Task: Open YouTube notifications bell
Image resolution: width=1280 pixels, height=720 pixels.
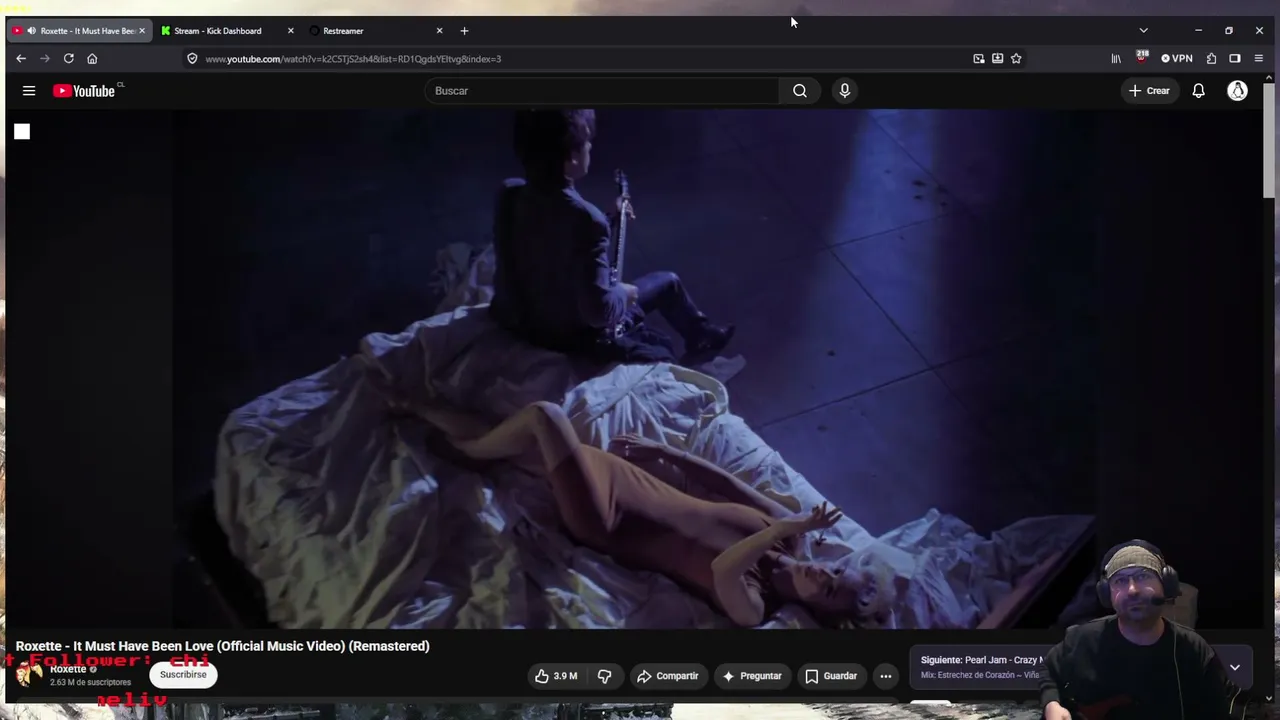Action: (x=1198, y=91)
